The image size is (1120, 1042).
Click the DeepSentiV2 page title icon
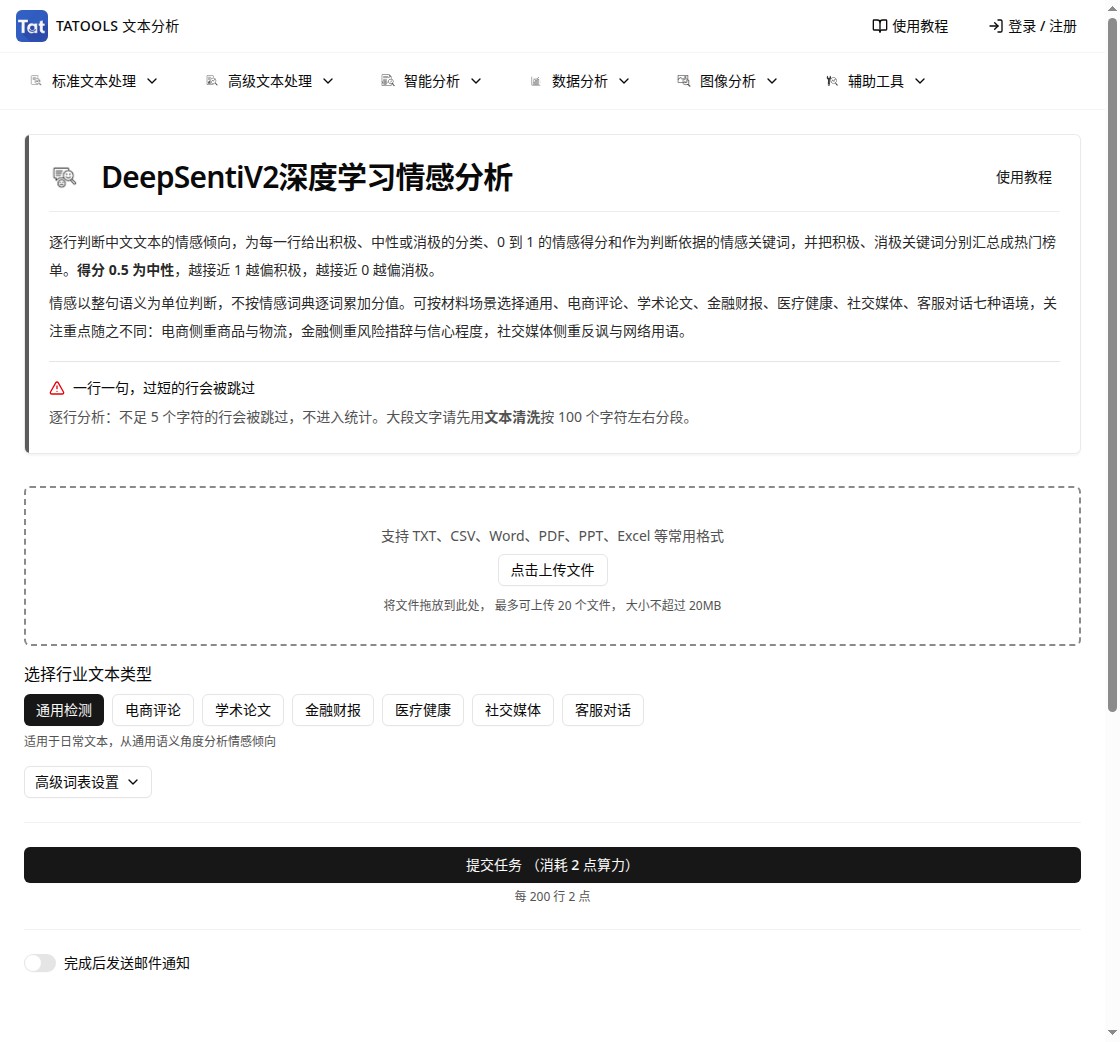coord(64,177)
